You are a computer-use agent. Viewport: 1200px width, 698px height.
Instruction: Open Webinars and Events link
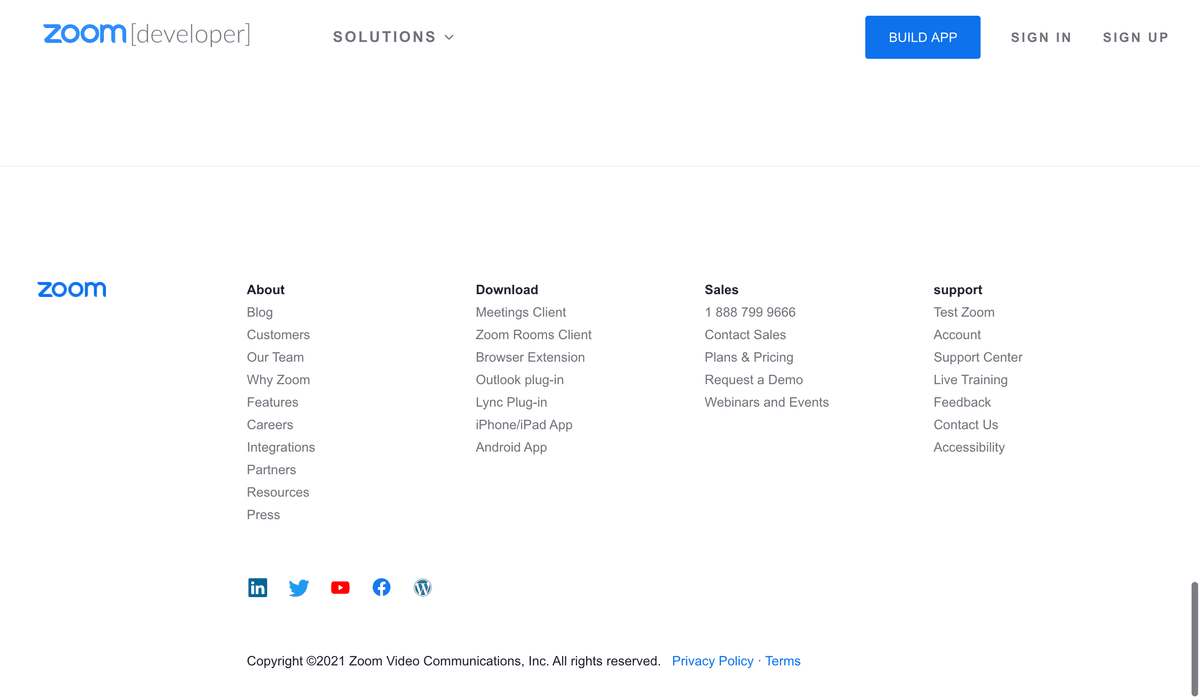tap(767, 402)
